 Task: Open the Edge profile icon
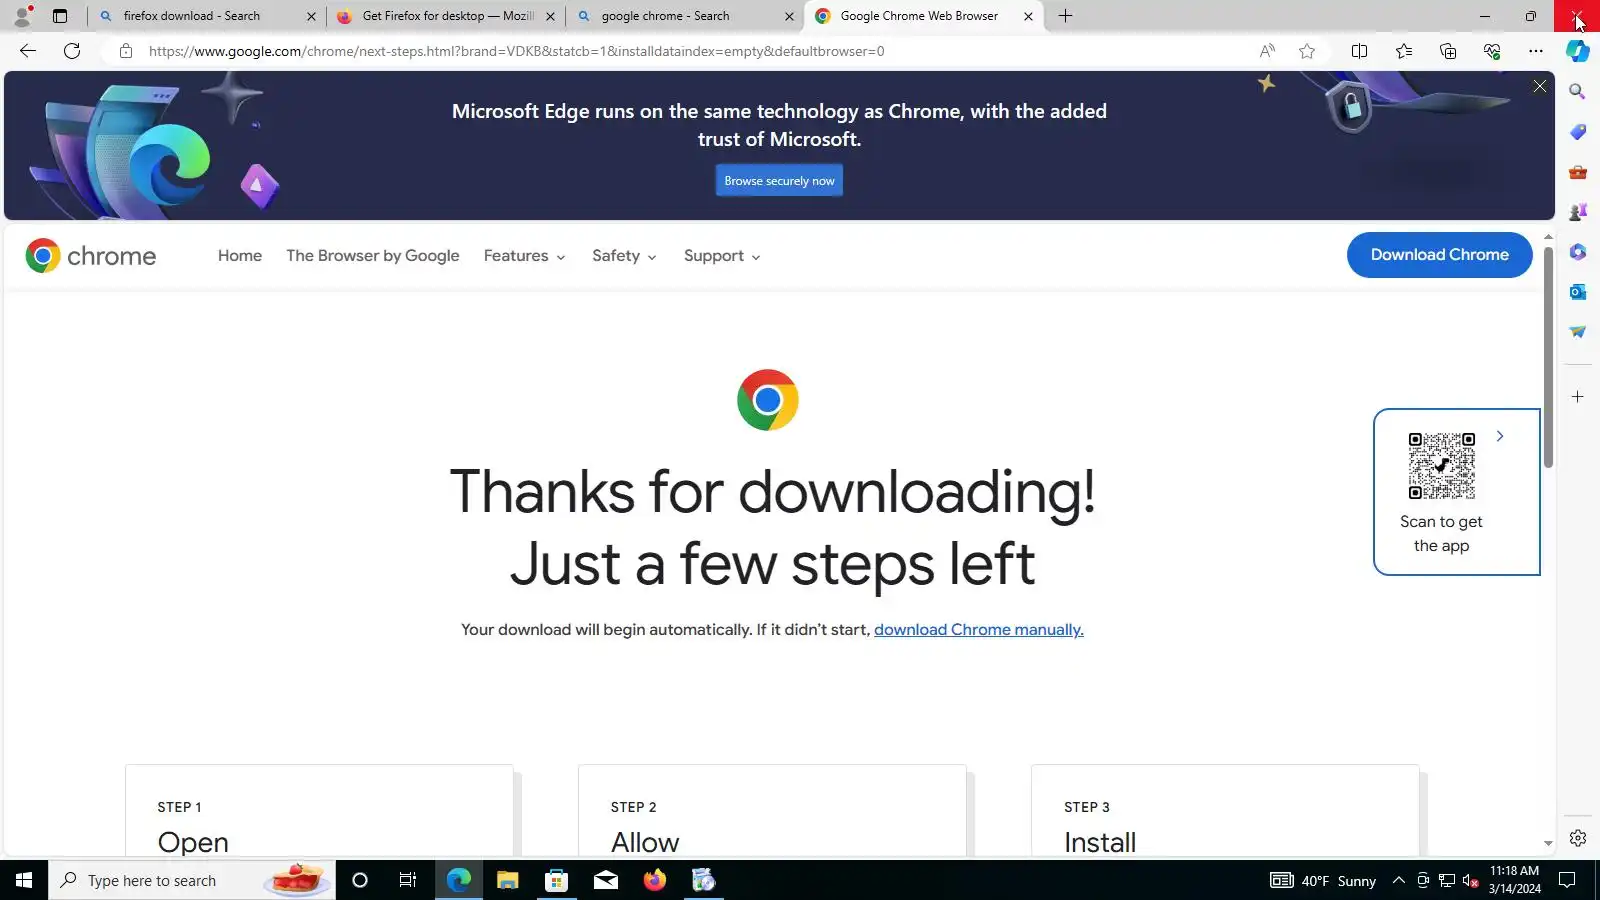tap(22, 15)
